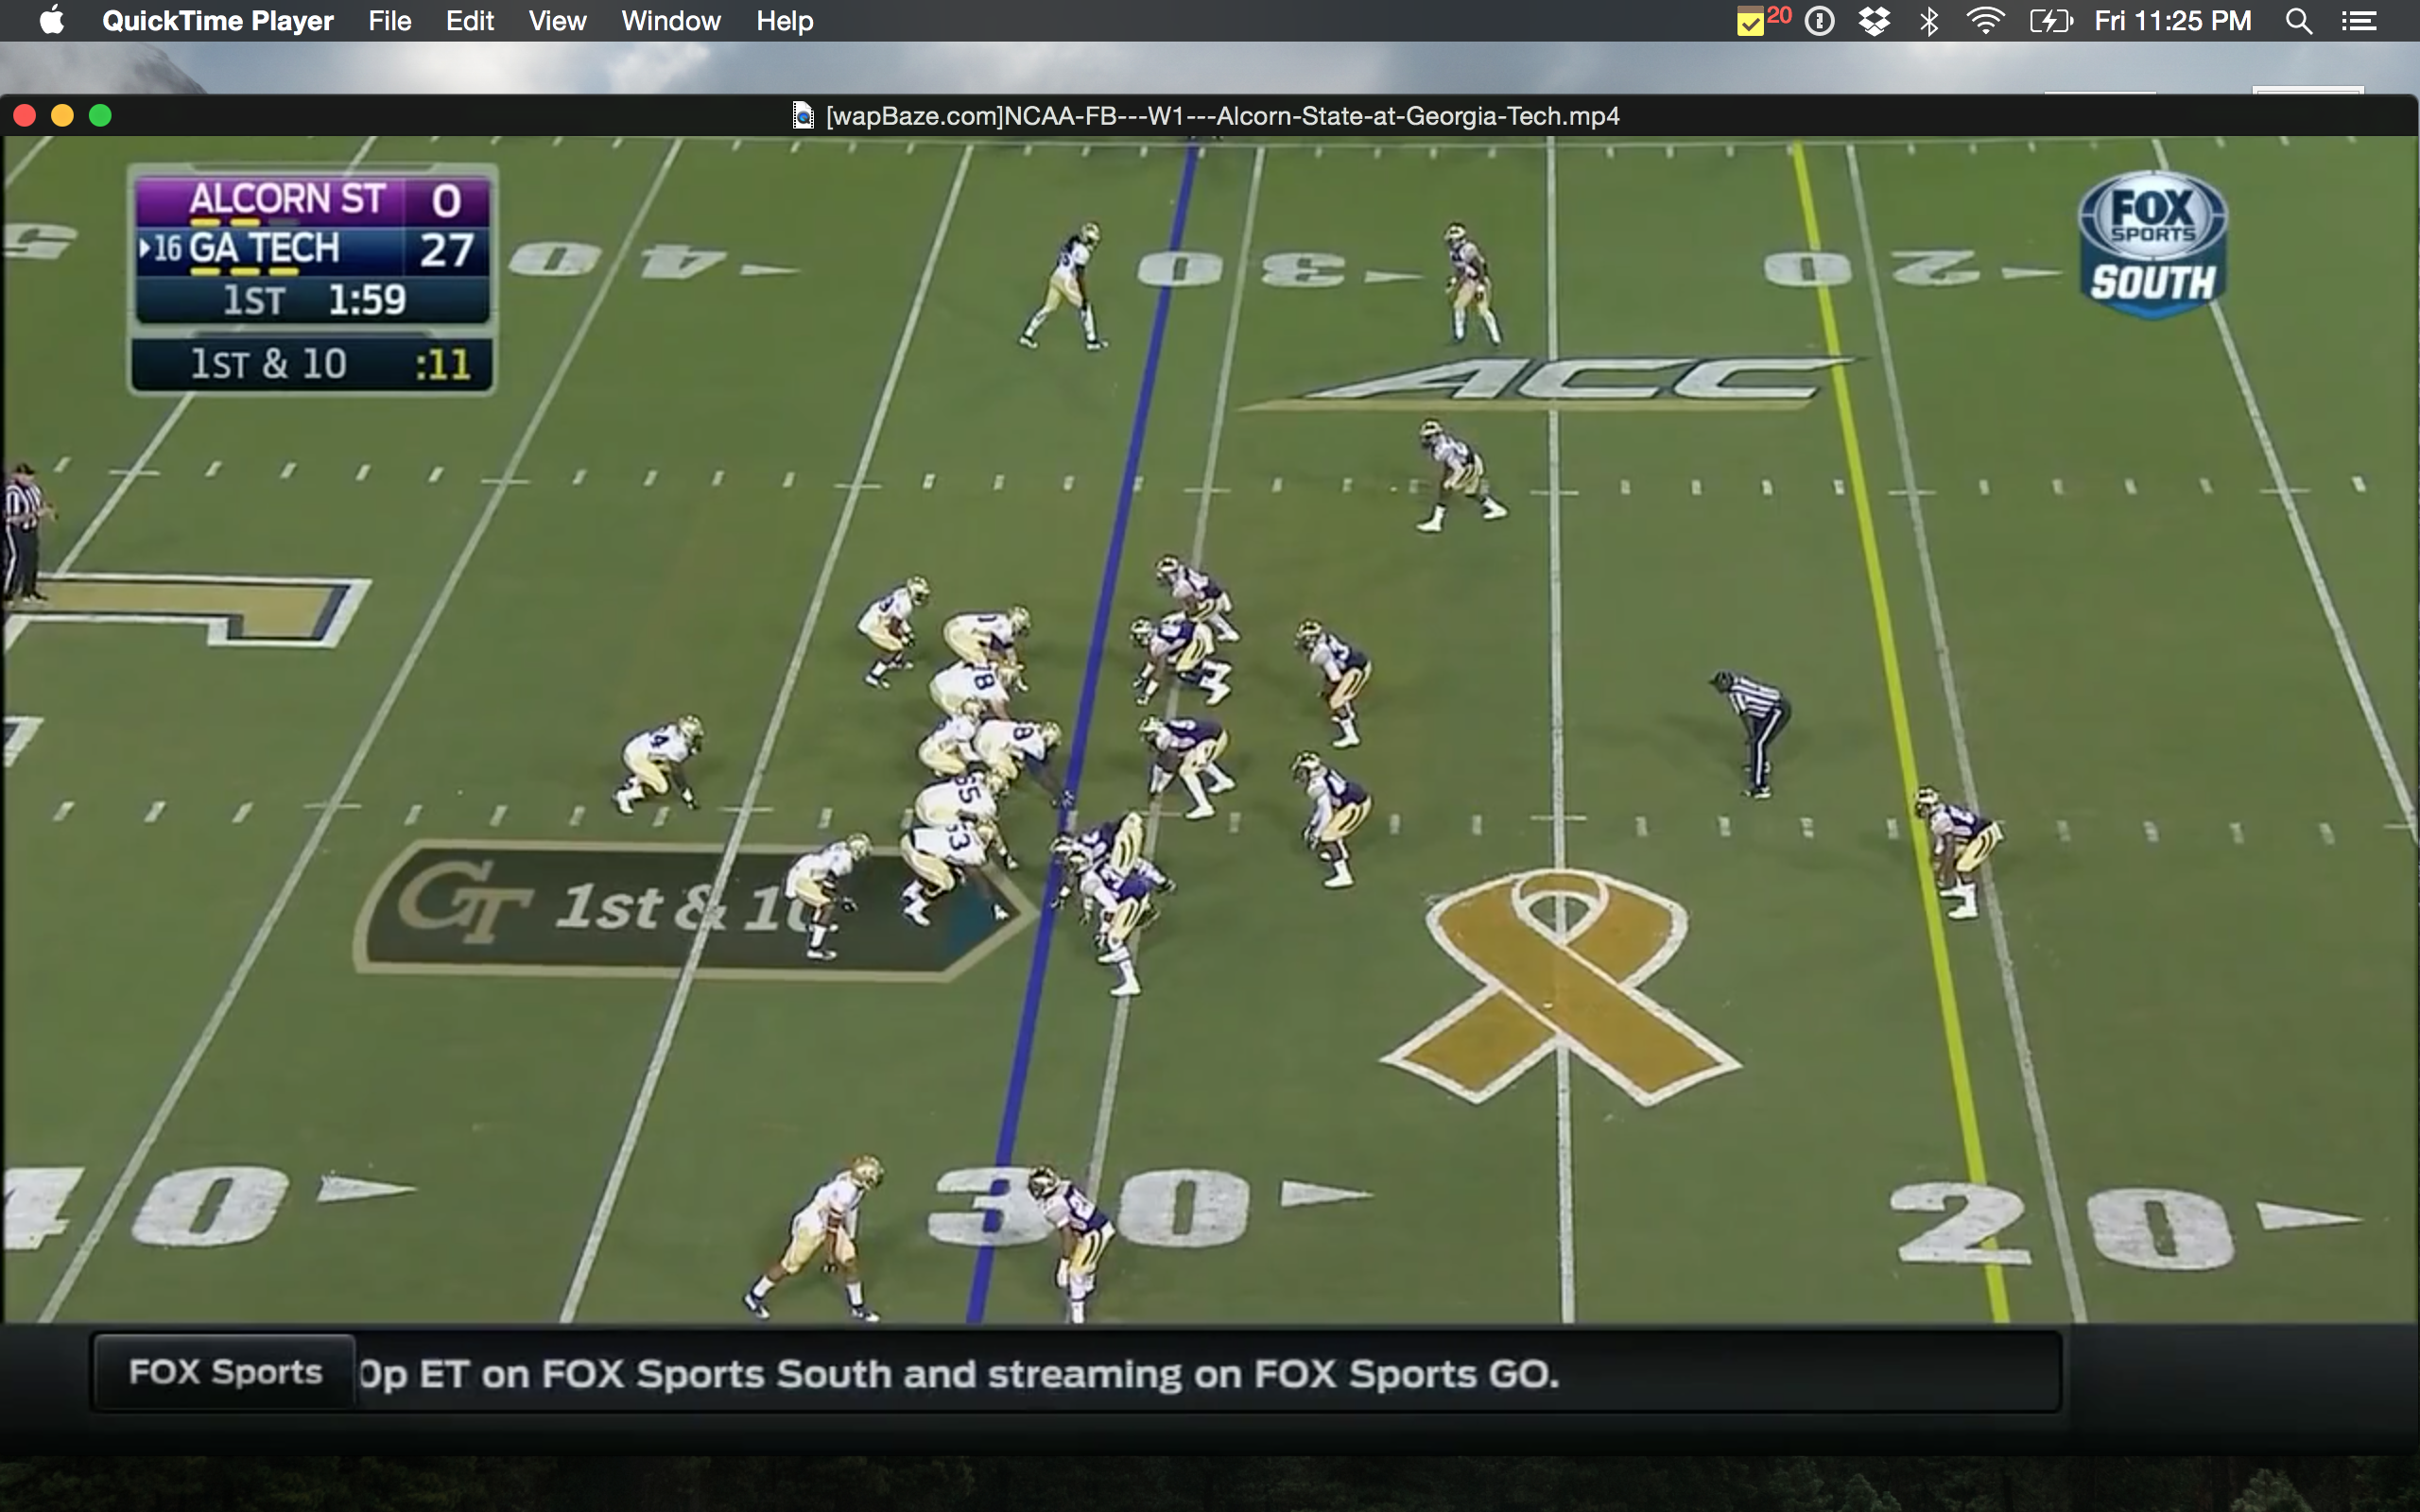Viewport: 2420px width, 1512px height.
Task: Click the video file name in title bar
Action: (1222, 116)
